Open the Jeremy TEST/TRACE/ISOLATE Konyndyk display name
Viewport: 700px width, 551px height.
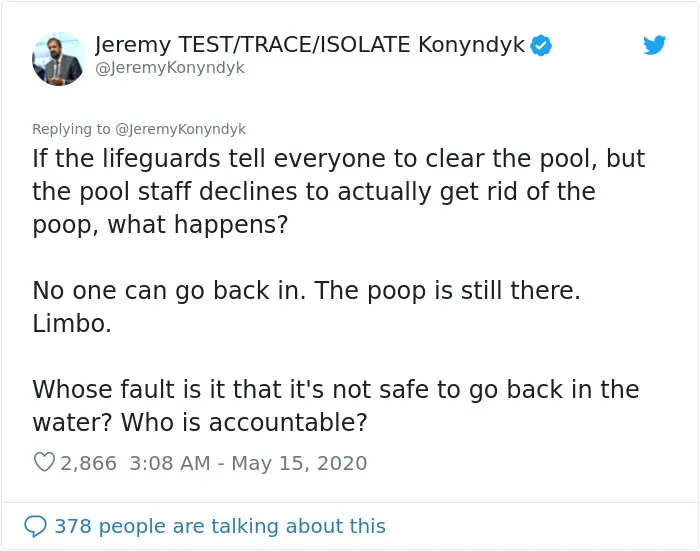pos(310,44)
